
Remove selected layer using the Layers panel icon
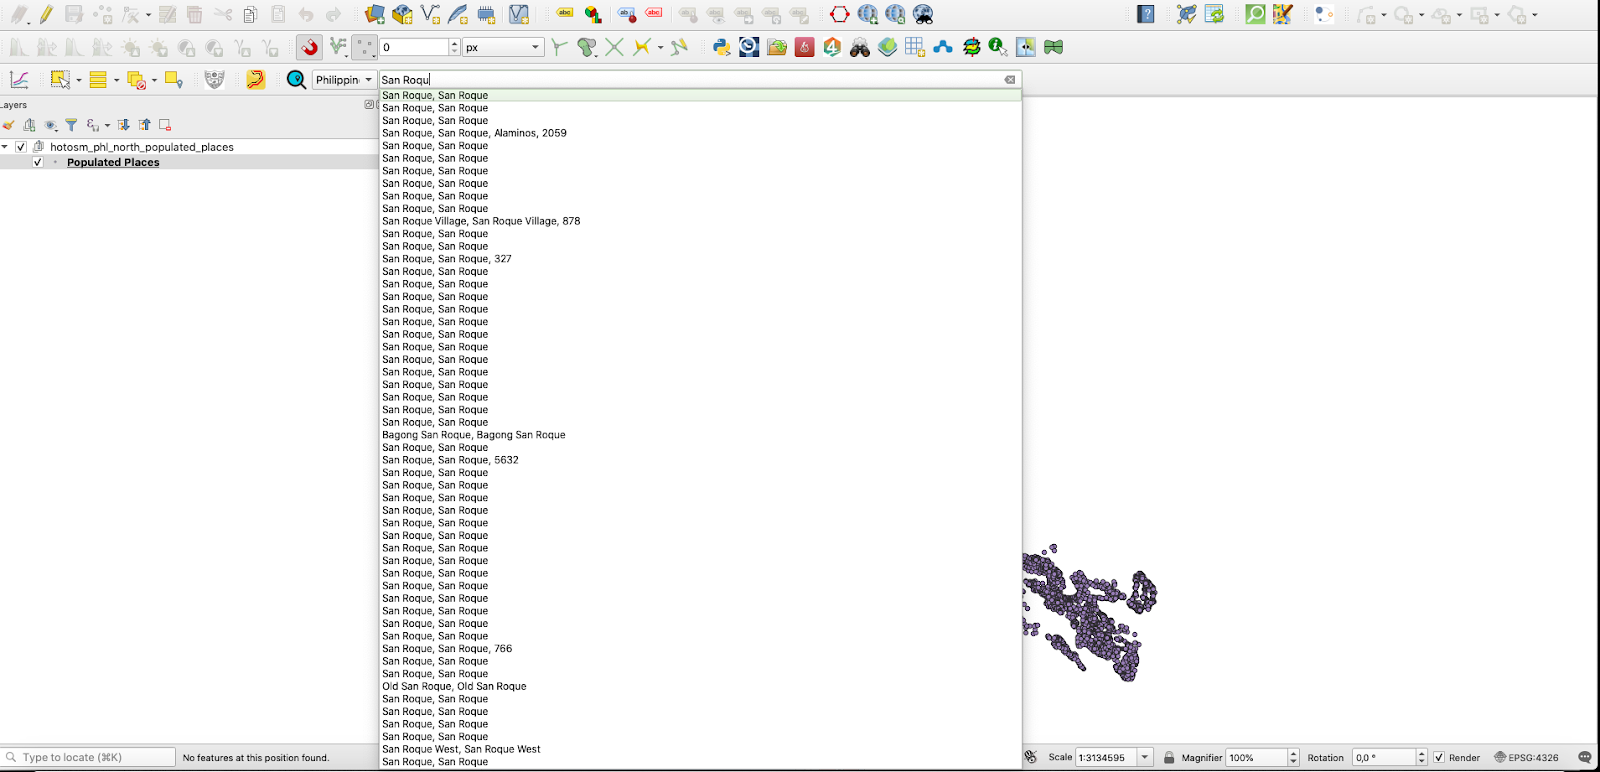click(165, 125)
